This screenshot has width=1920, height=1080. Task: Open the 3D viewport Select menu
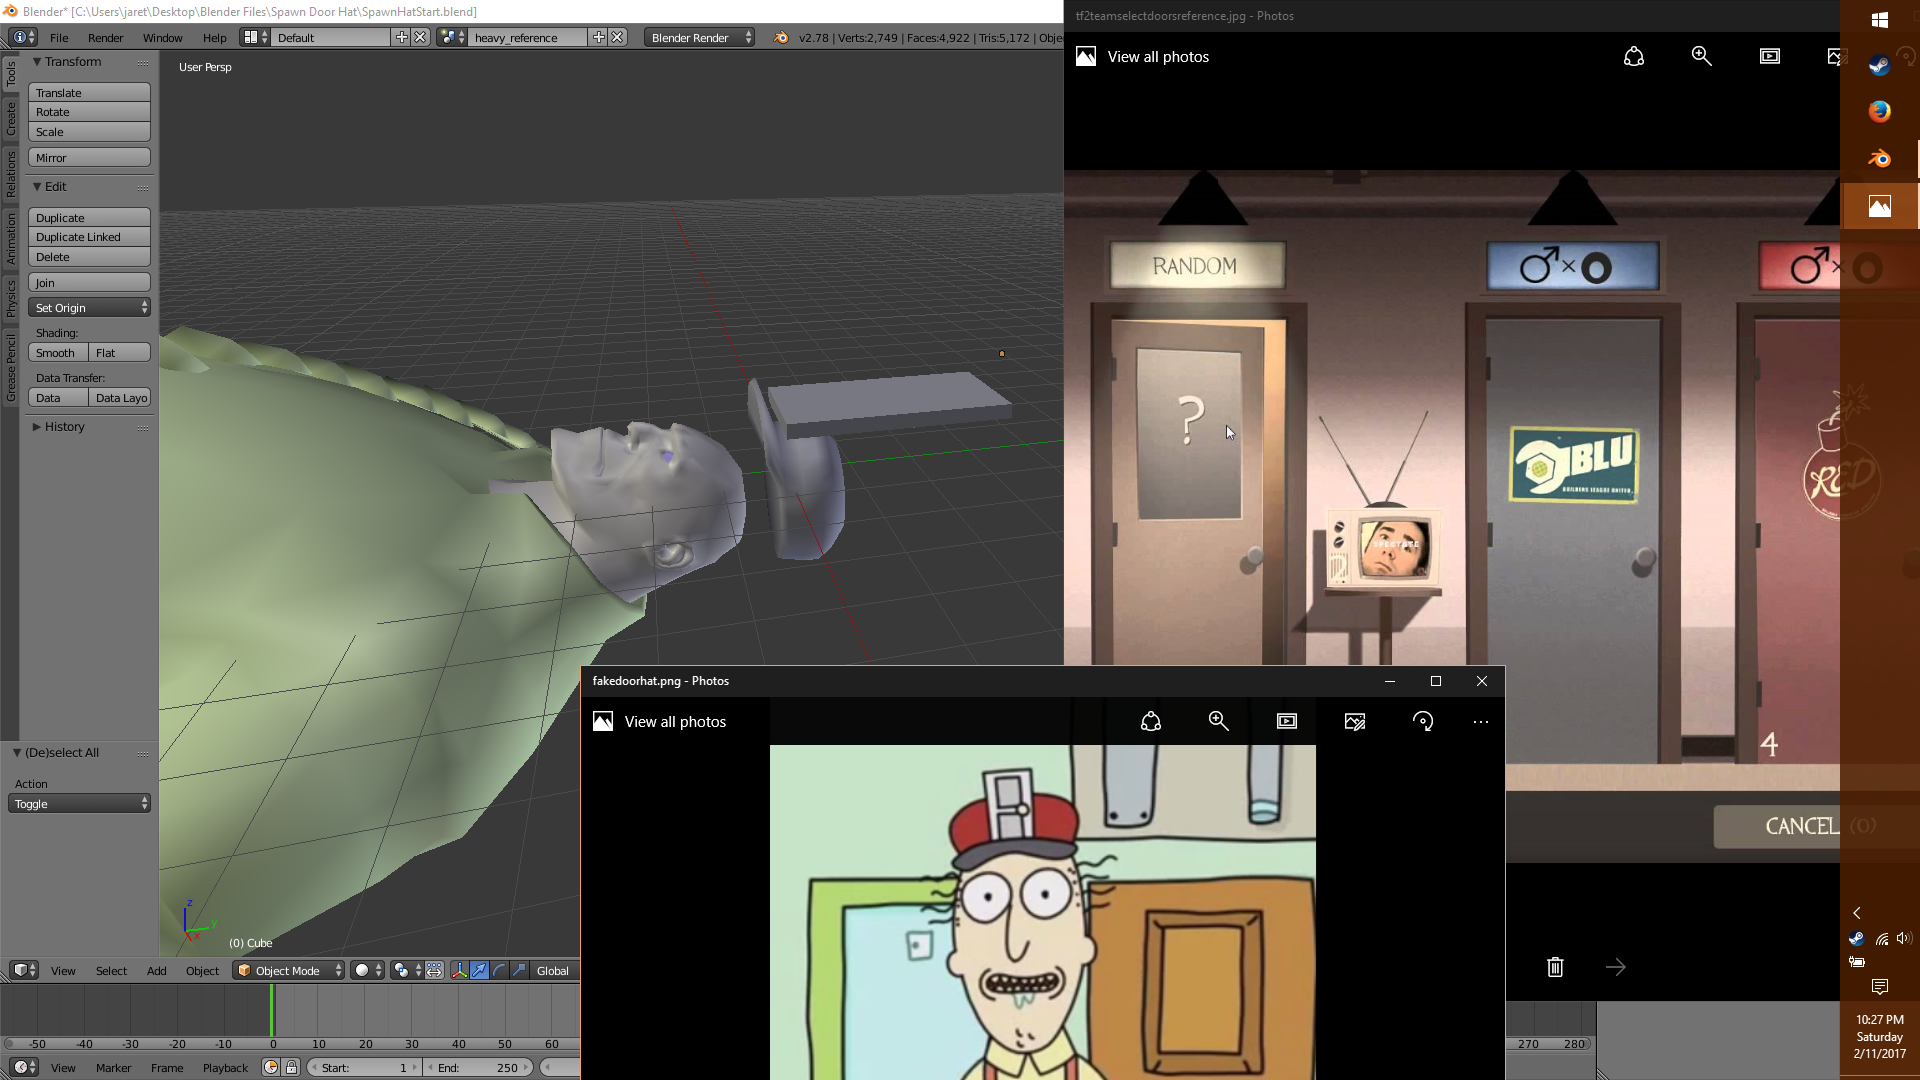point(111,971)
